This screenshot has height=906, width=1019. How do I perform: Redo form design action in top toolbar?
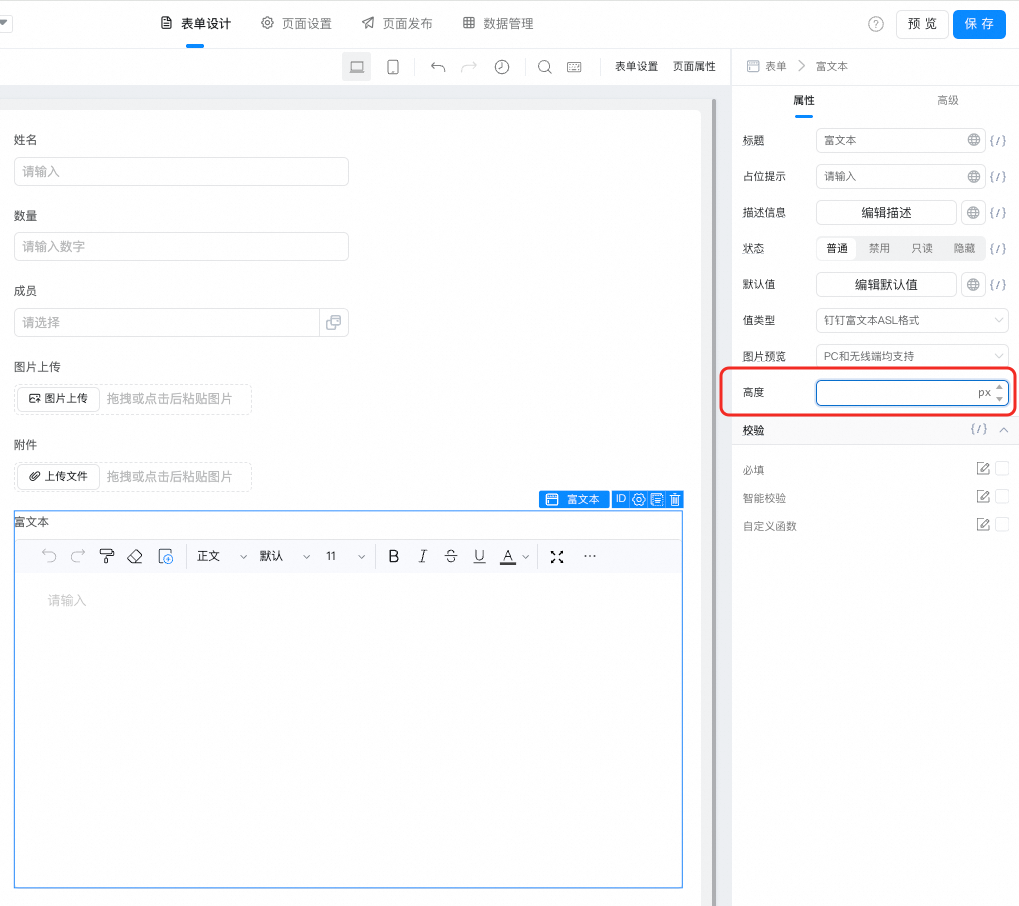tap(469, 67)
